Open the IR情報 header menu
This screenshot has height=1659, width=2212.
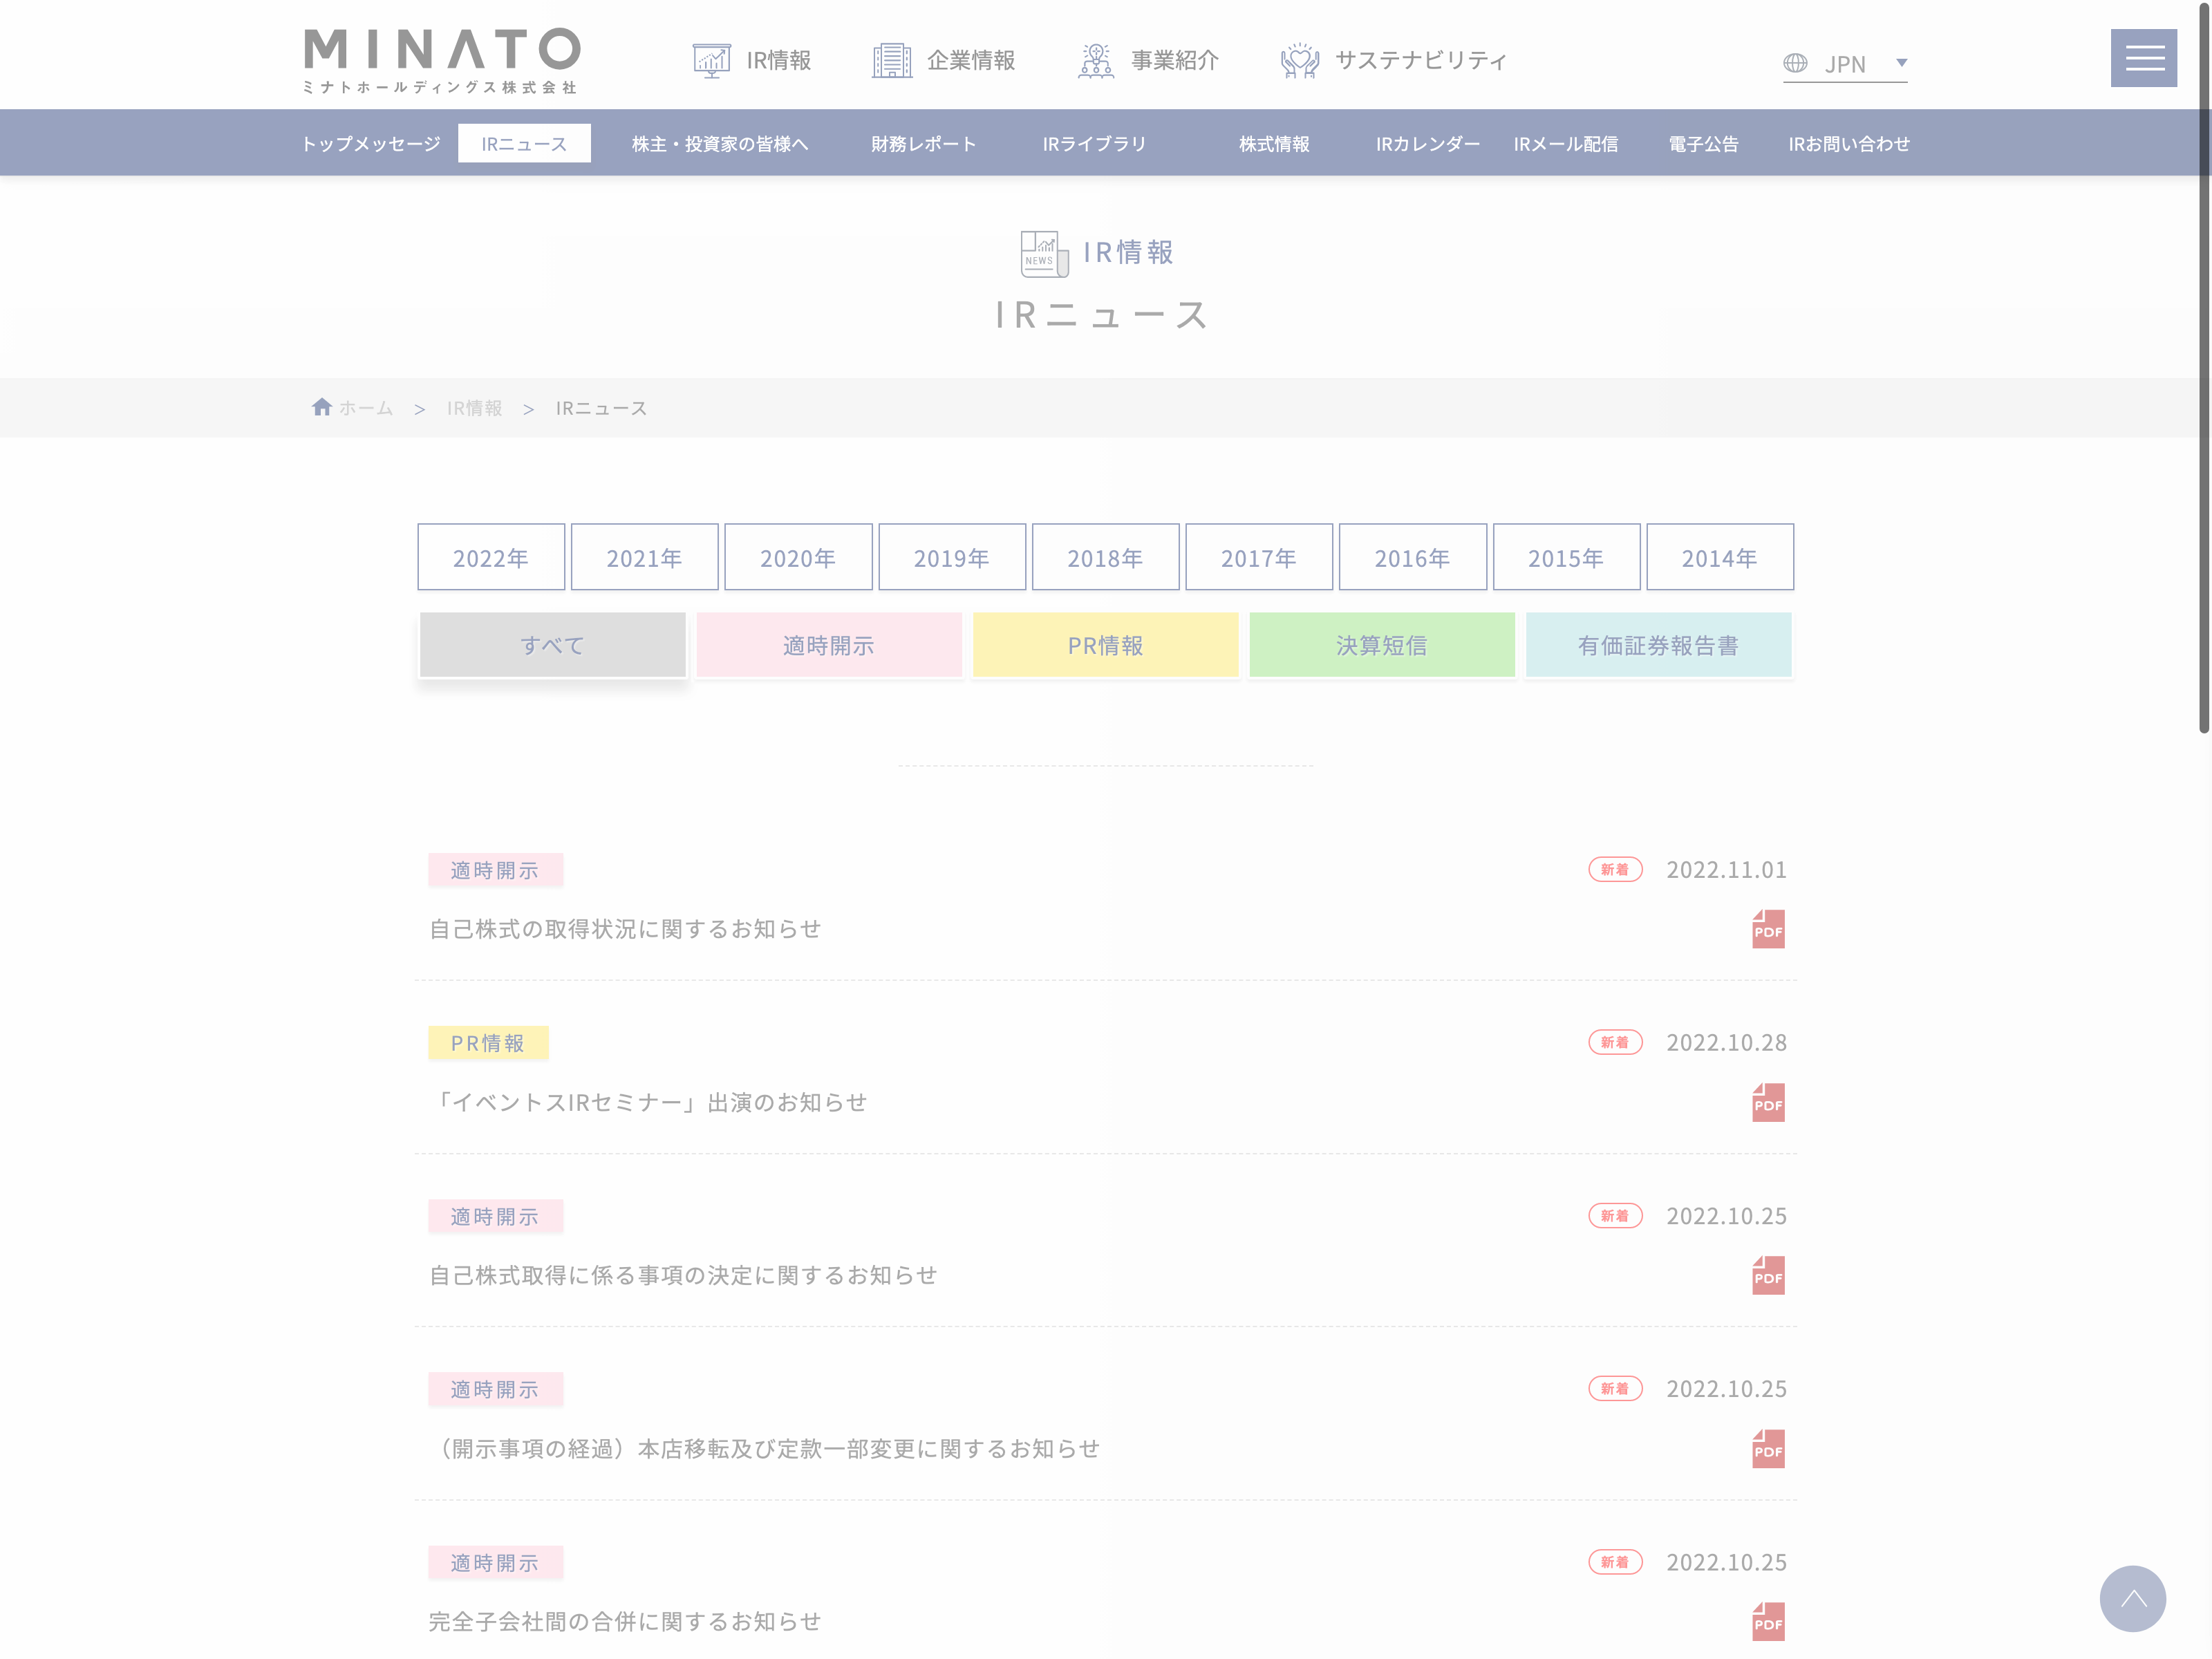click(x=752, y=60)
